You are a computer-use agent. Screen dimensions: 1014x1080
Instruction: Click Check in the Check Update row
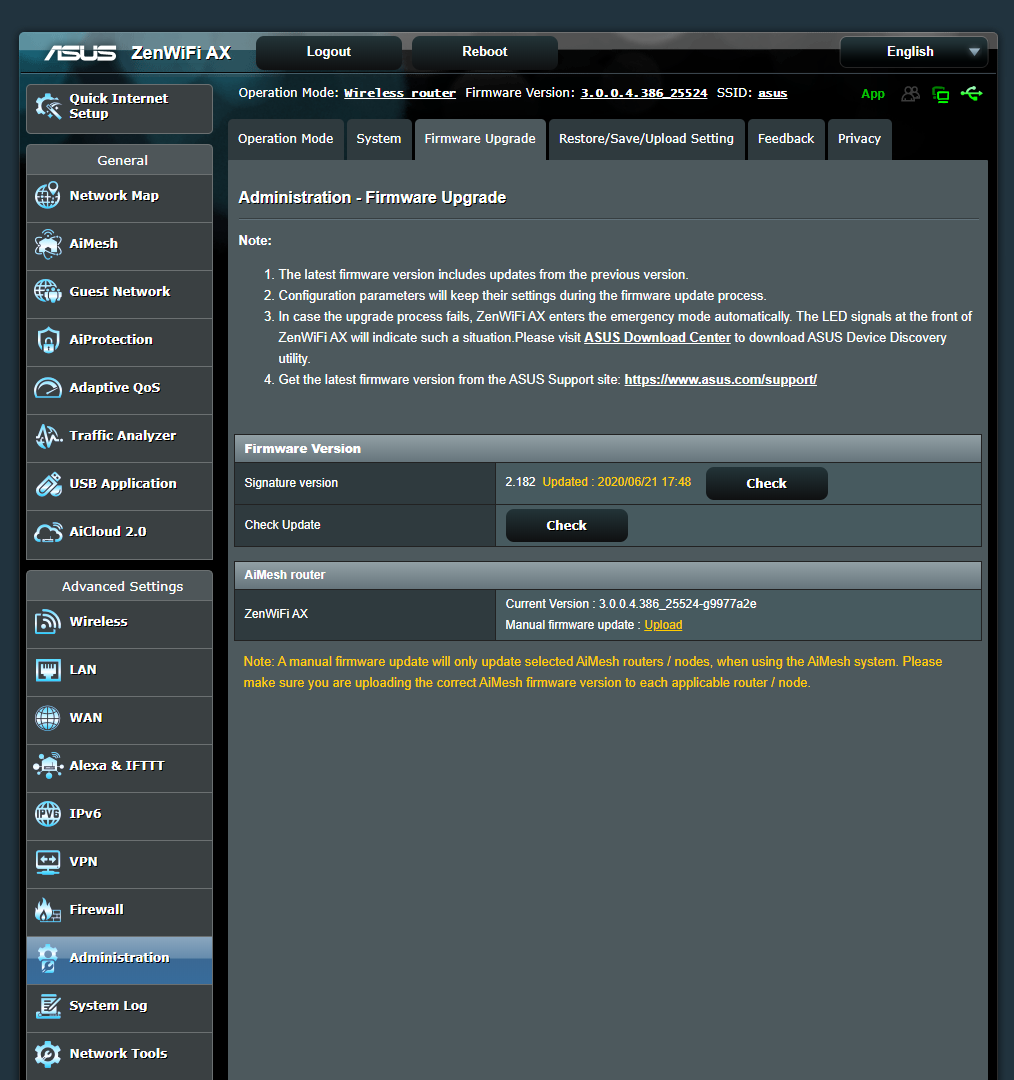566,526
